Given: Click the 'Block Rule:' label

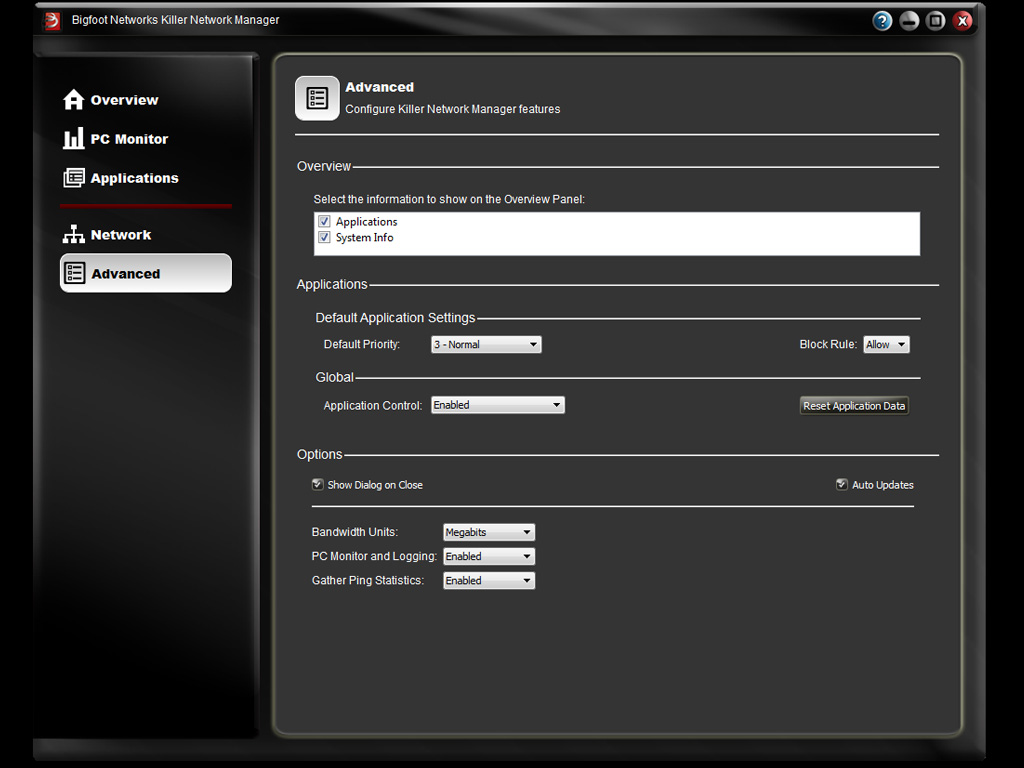Looking at the screenshot, I should (828, 344).
